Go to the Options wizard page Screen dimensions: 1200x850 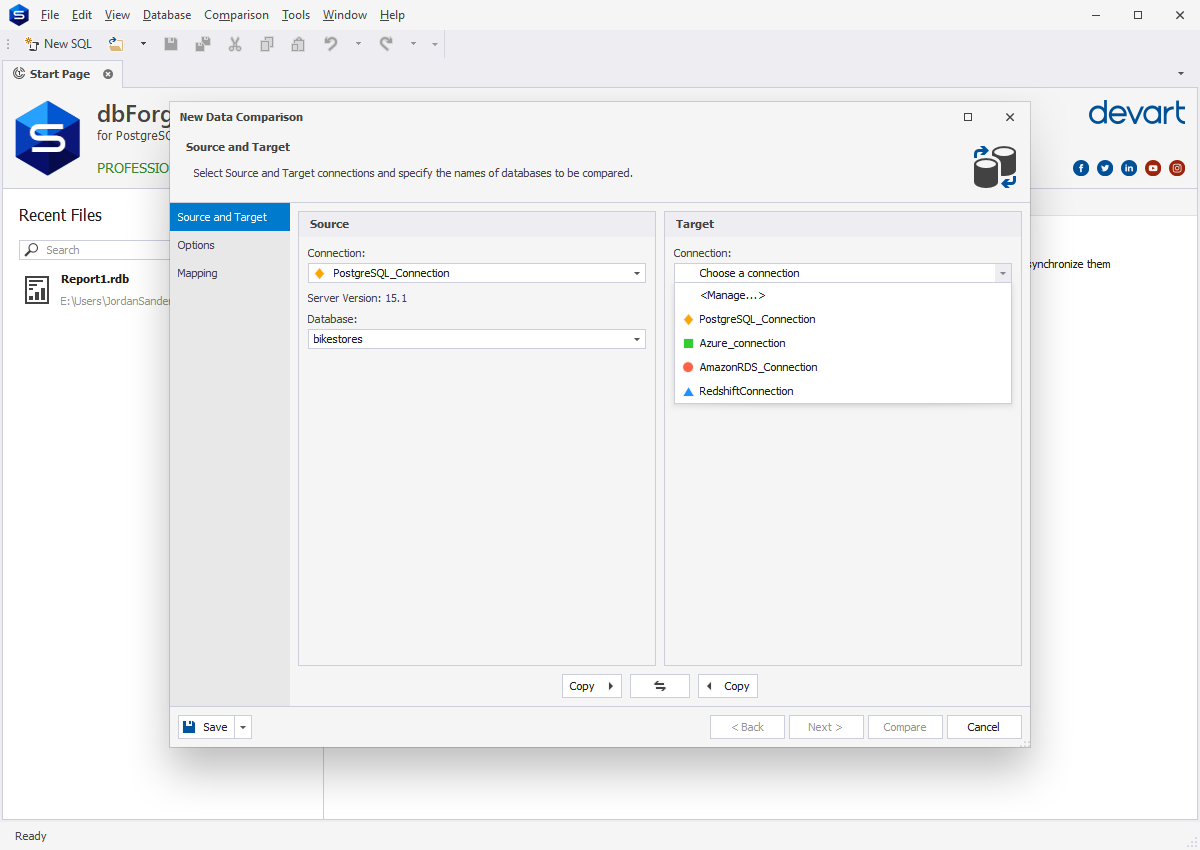[x=230, y=245]
